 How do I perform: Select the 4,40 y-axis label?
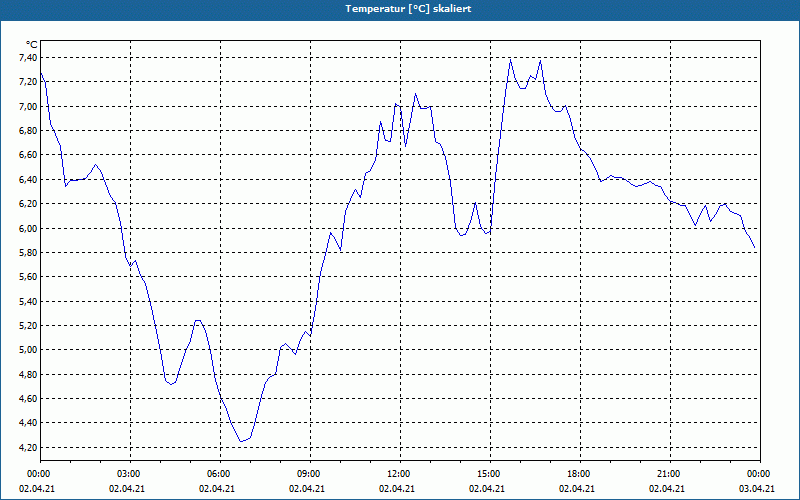pos(28,423)
